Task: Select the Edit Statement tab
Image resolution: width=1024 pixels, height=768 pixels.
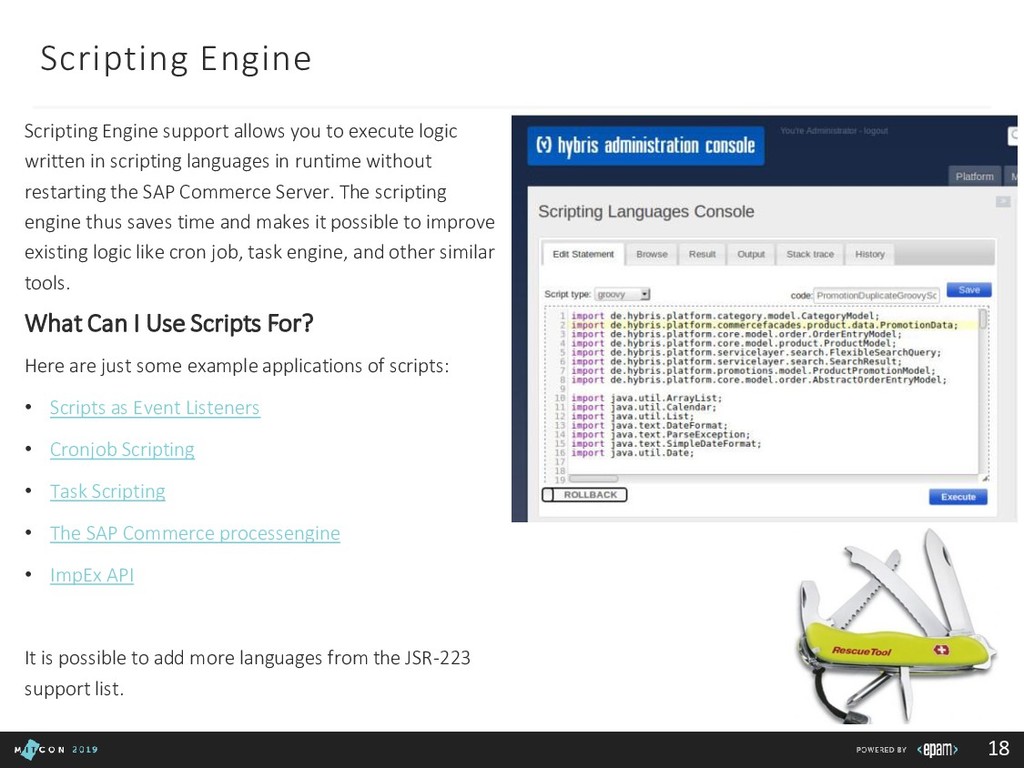Action: [x=583, y=254]
